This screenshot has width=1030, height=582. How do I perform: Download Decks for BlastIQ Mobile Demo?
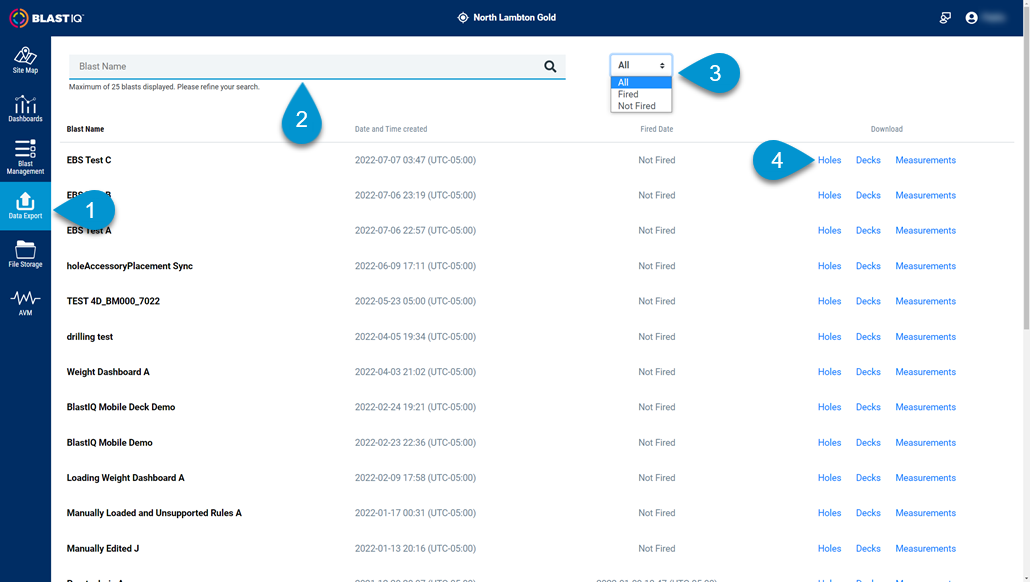pyautogui.click(x=868, y=443)
